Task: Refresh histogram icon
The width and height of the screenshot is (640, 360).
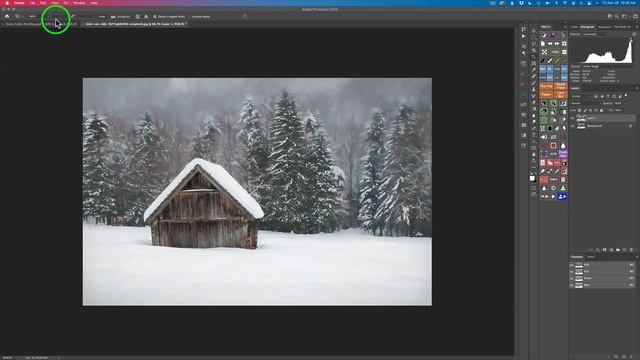Action: [x=634, y=34]
